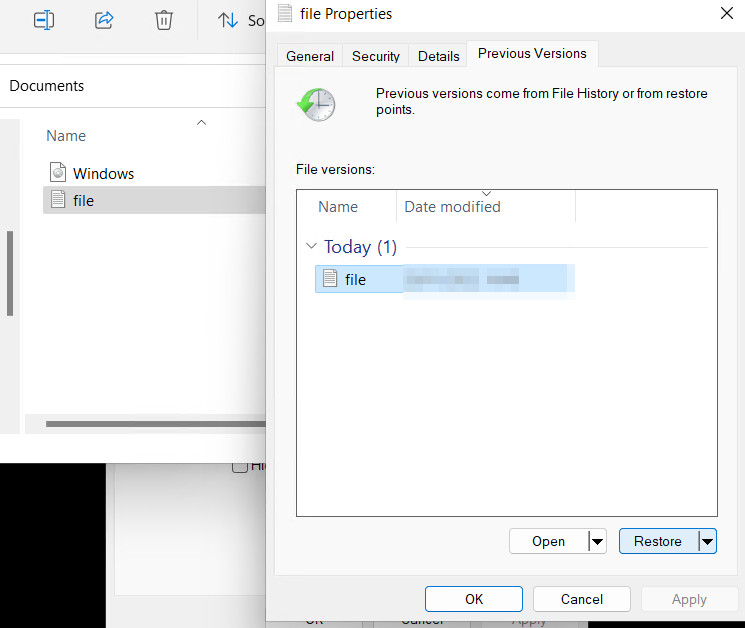
Task: Switch to the General tab
Action: pos(310,56)
